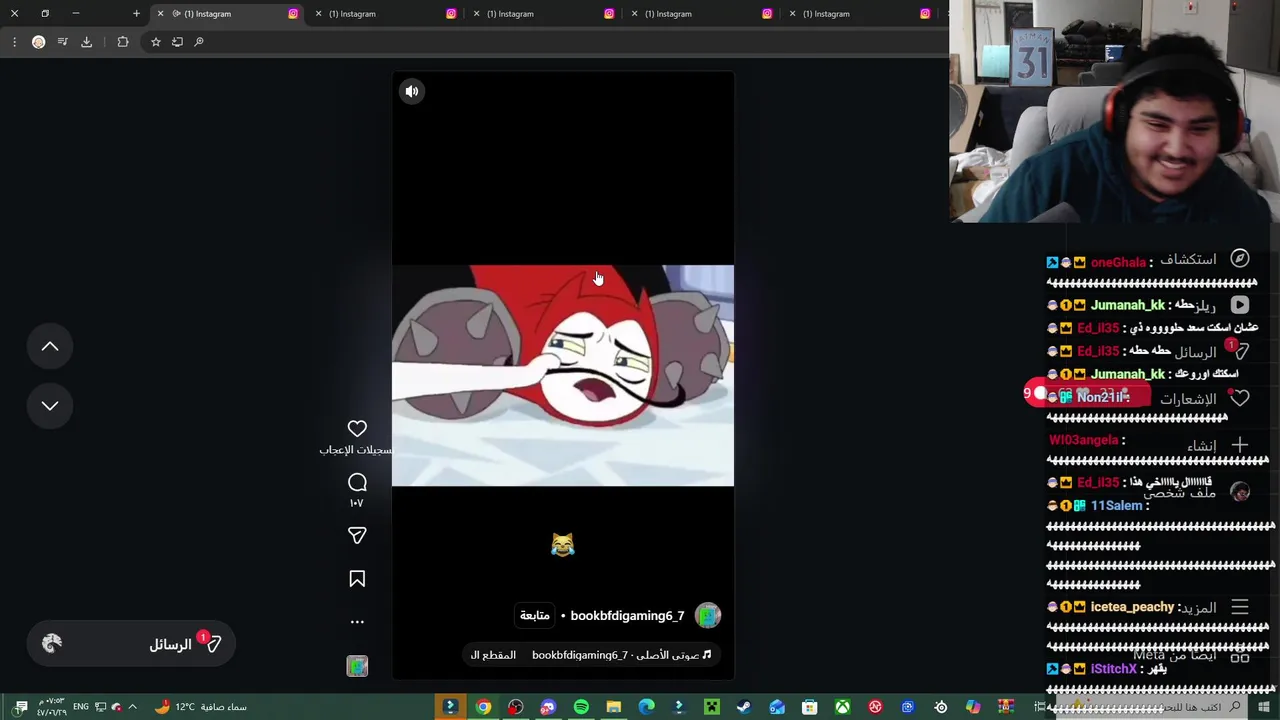1280x720 pixels.
Task: Open the Chrome profile avatar
Action: pos(38,42)
